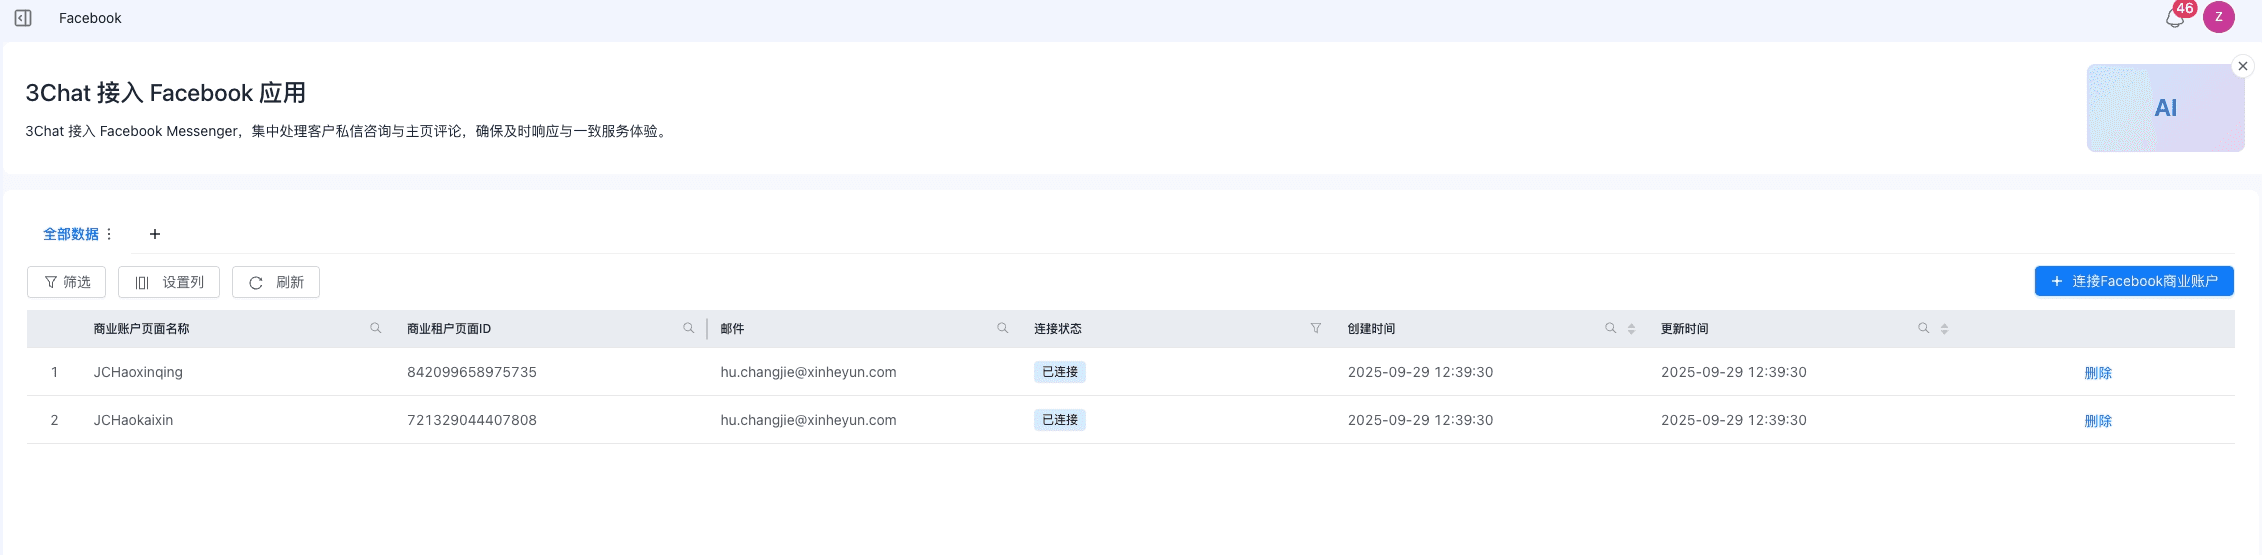Click the JCHaokaixin page name

[133, 420]
